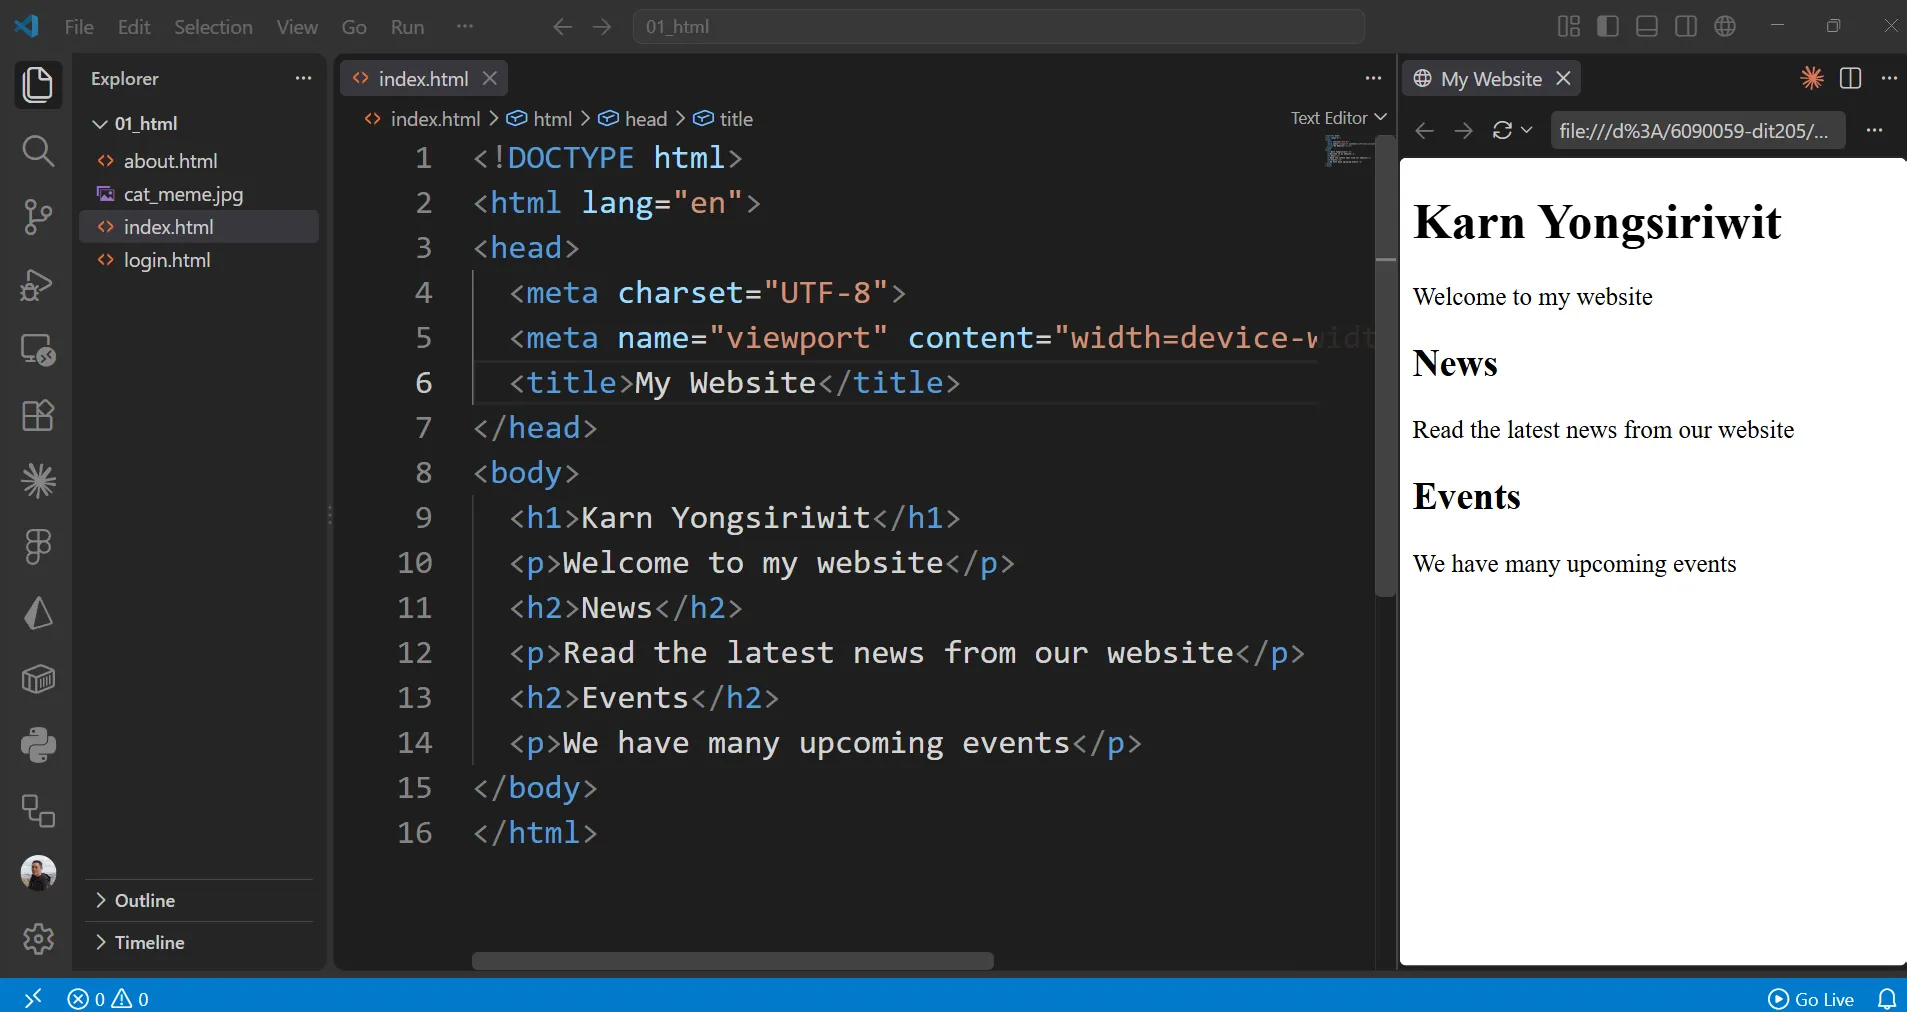Open cat_meme.jpg in the Explorer

(x=199, y=194)
